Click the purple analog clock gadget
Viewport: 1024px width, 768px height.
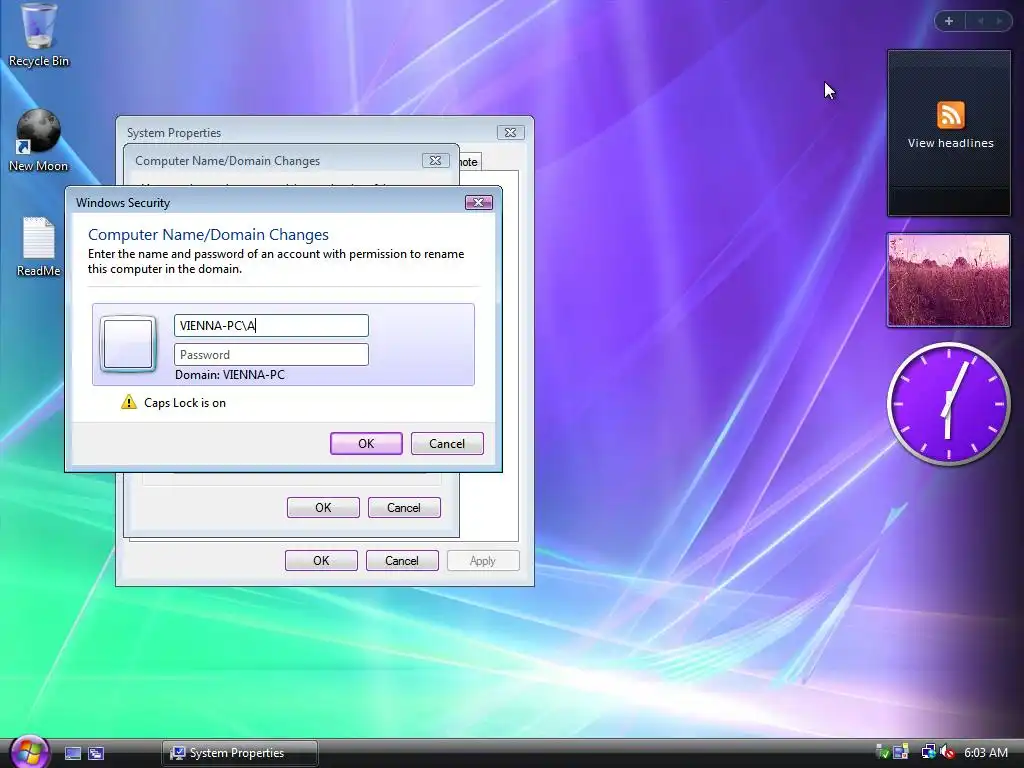click(948, 404)
